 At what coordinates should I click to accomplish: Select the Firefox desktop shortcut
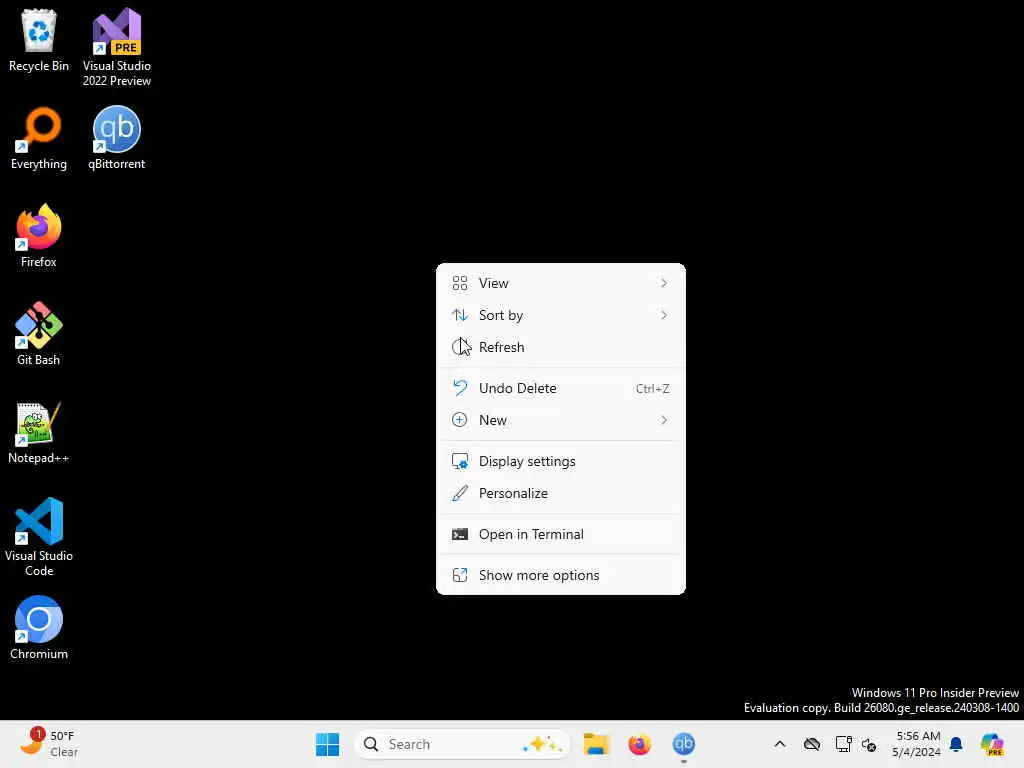[39, 236]
